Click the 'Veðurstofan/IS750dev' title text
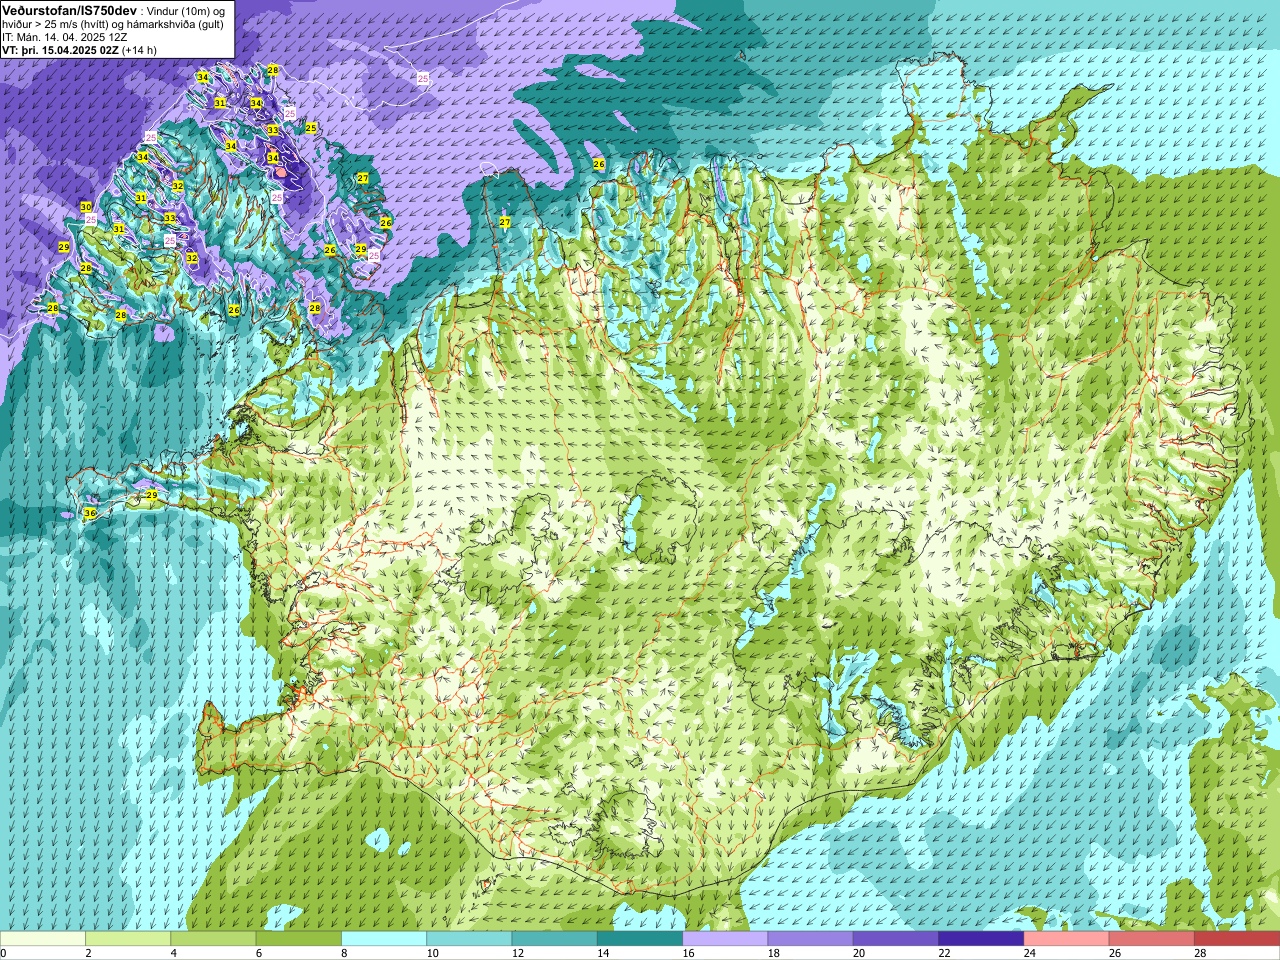The image size is (1280, 960). point(70,9)
